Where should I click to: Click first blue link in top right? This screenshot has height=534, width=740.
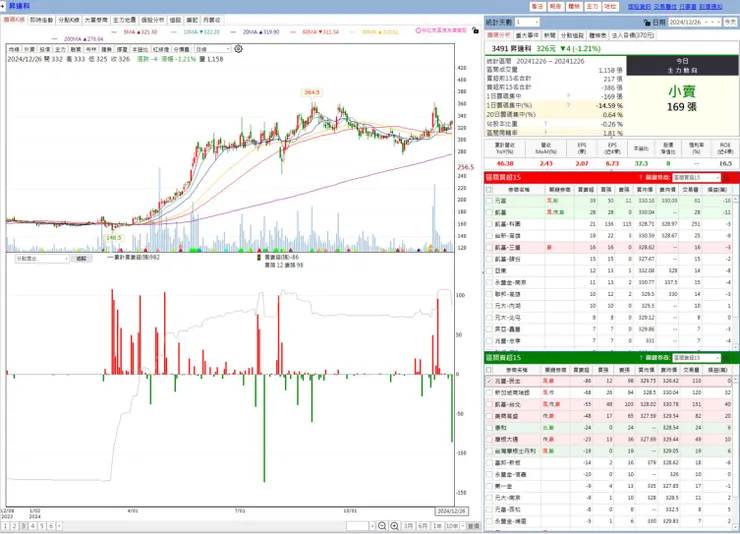tap(639, 7)
